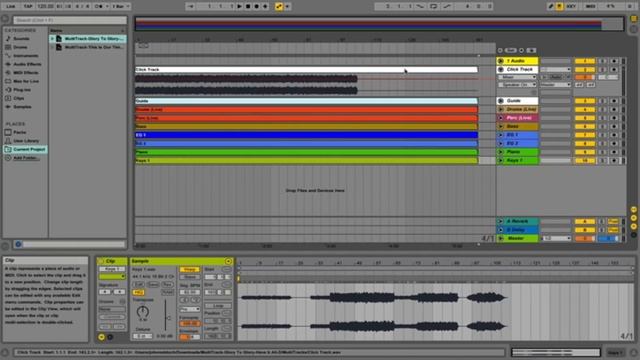Click the TAP tempo button
The image size is (640, 360).
[x=28, y=7]
